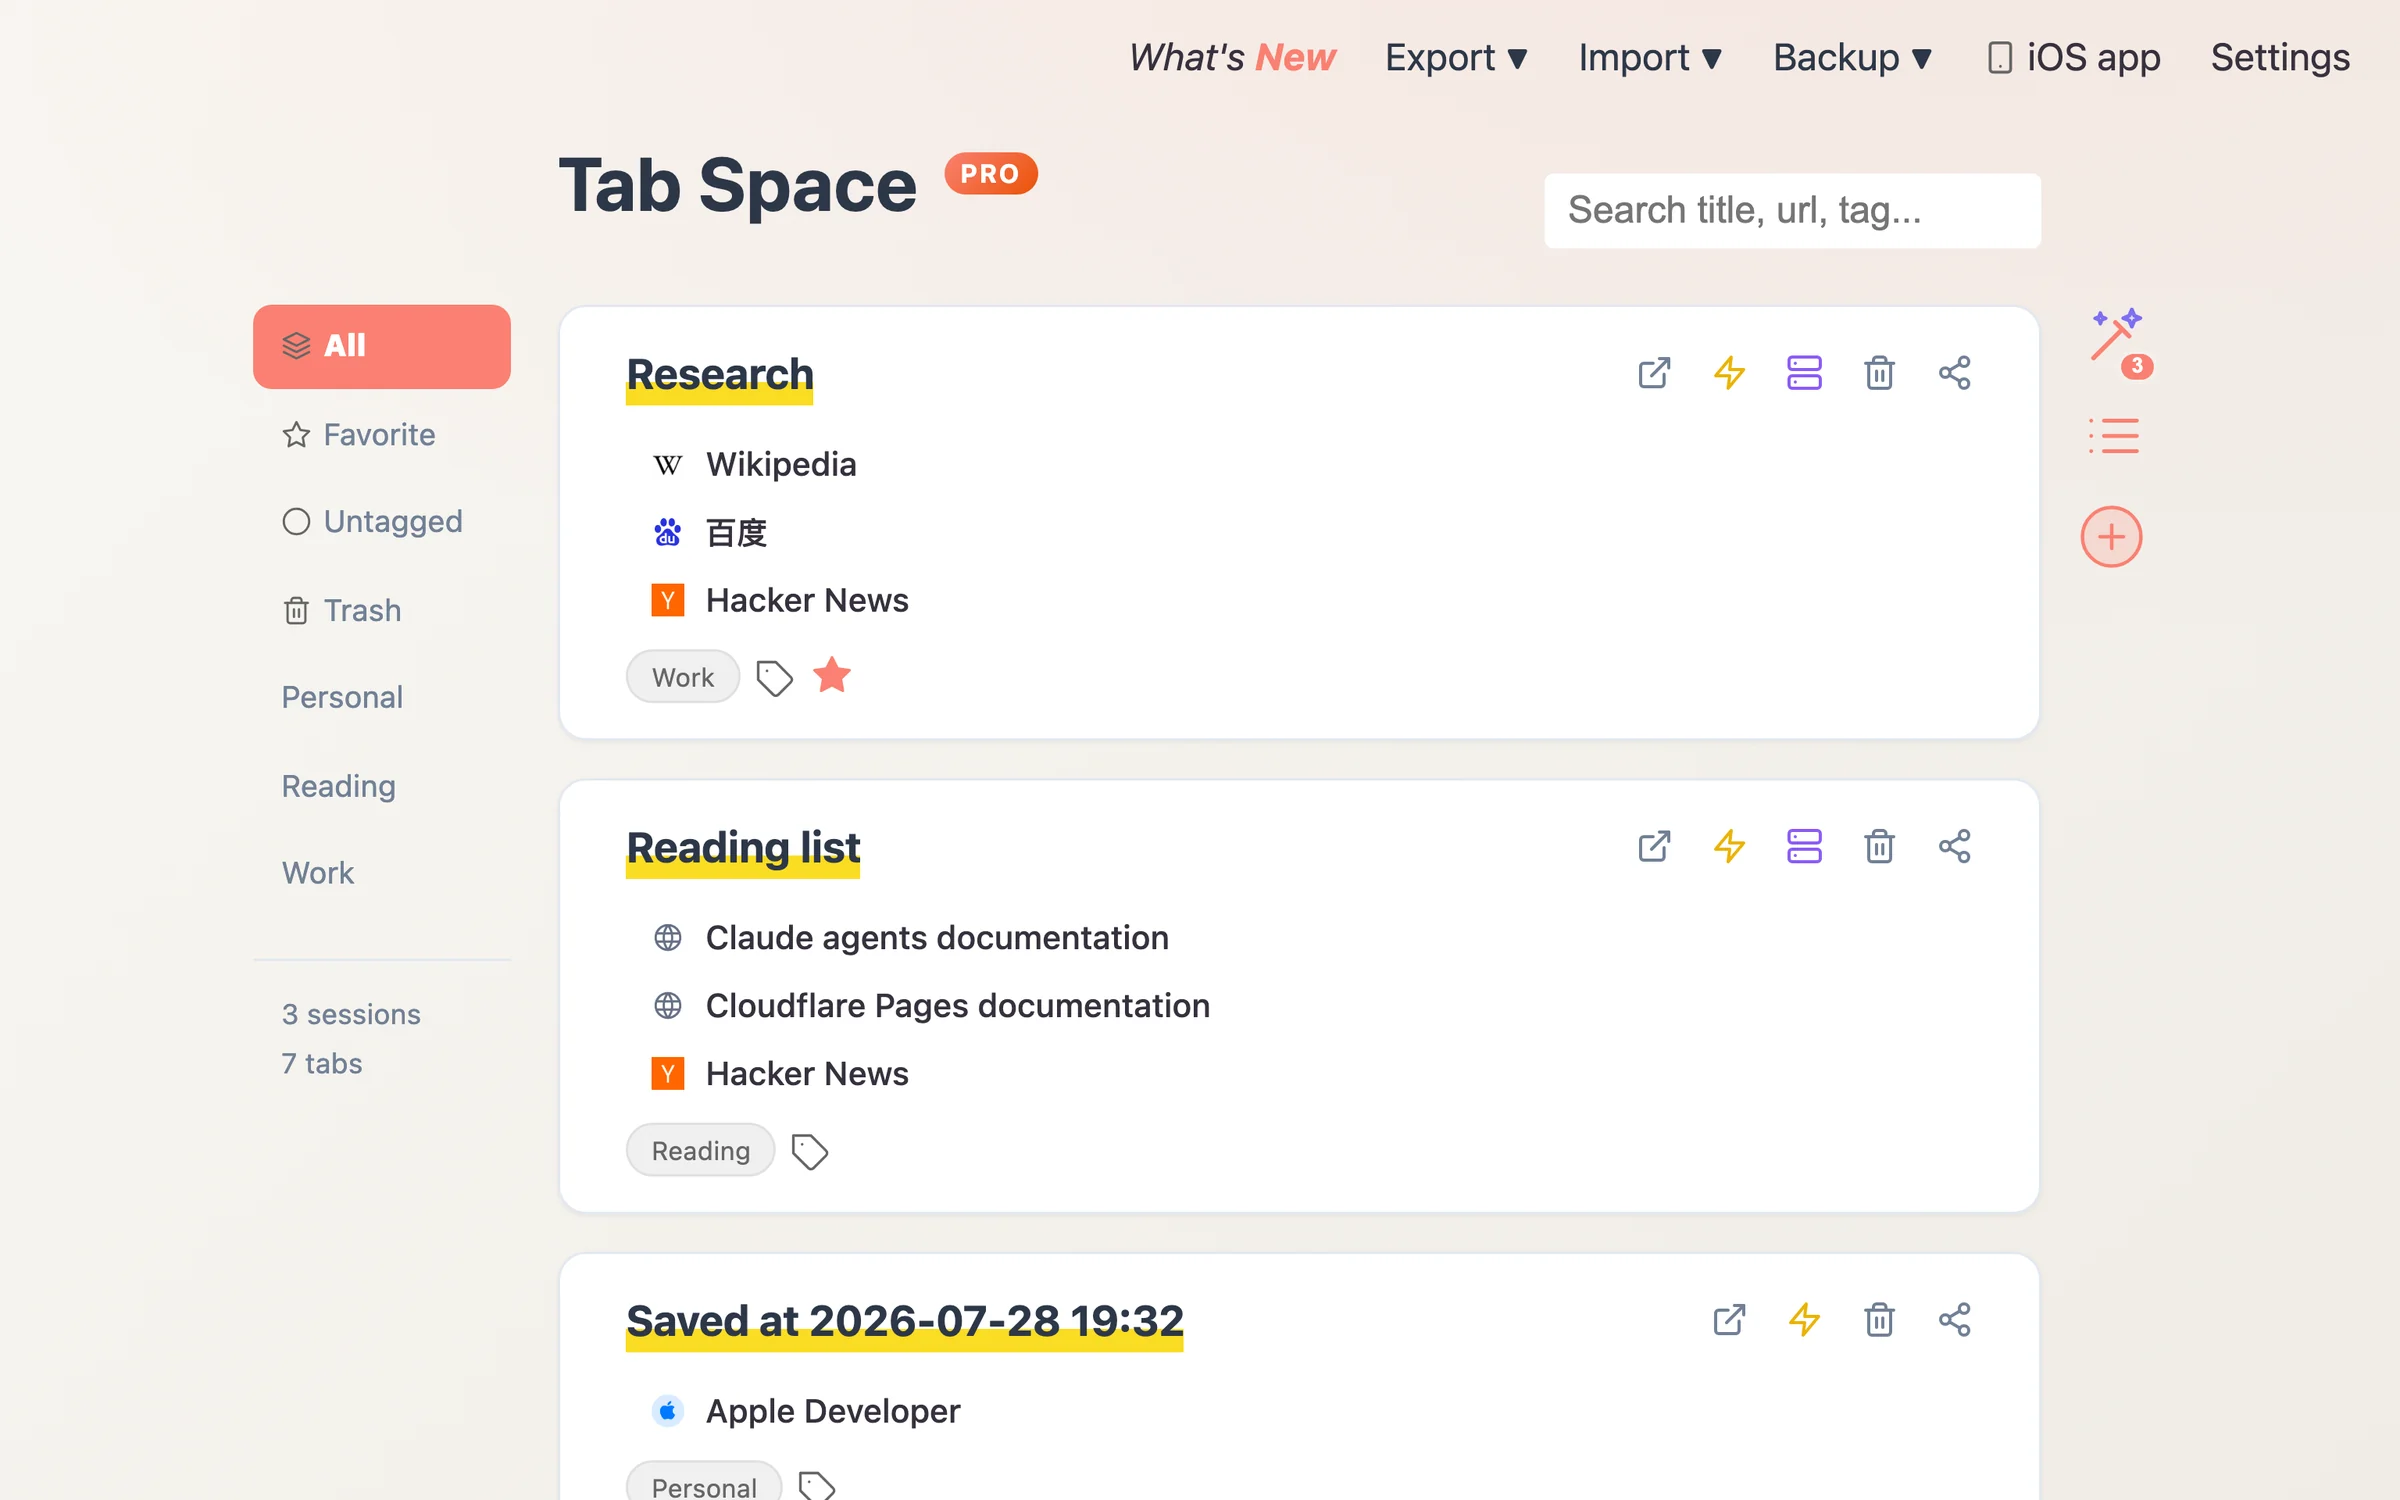Delete the Saved at 2026-07-28 session
2400x1500 pixels.
[1879, 1320]
